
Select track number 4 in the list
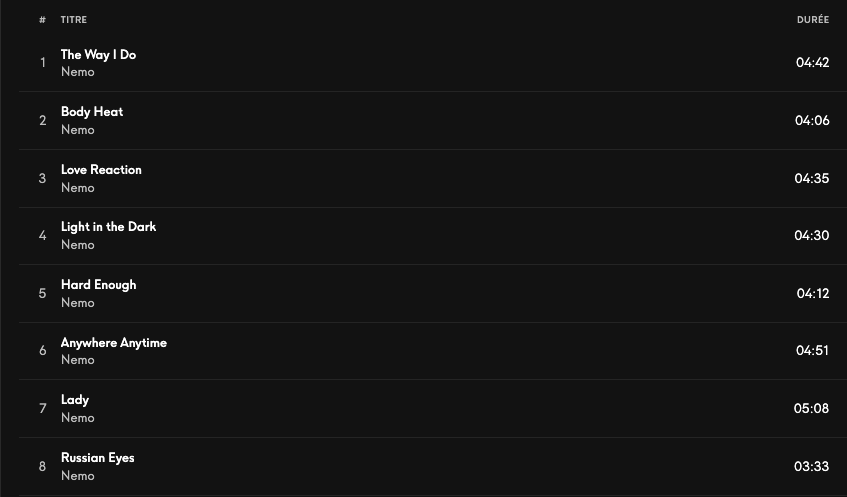[x=43, y=236]
